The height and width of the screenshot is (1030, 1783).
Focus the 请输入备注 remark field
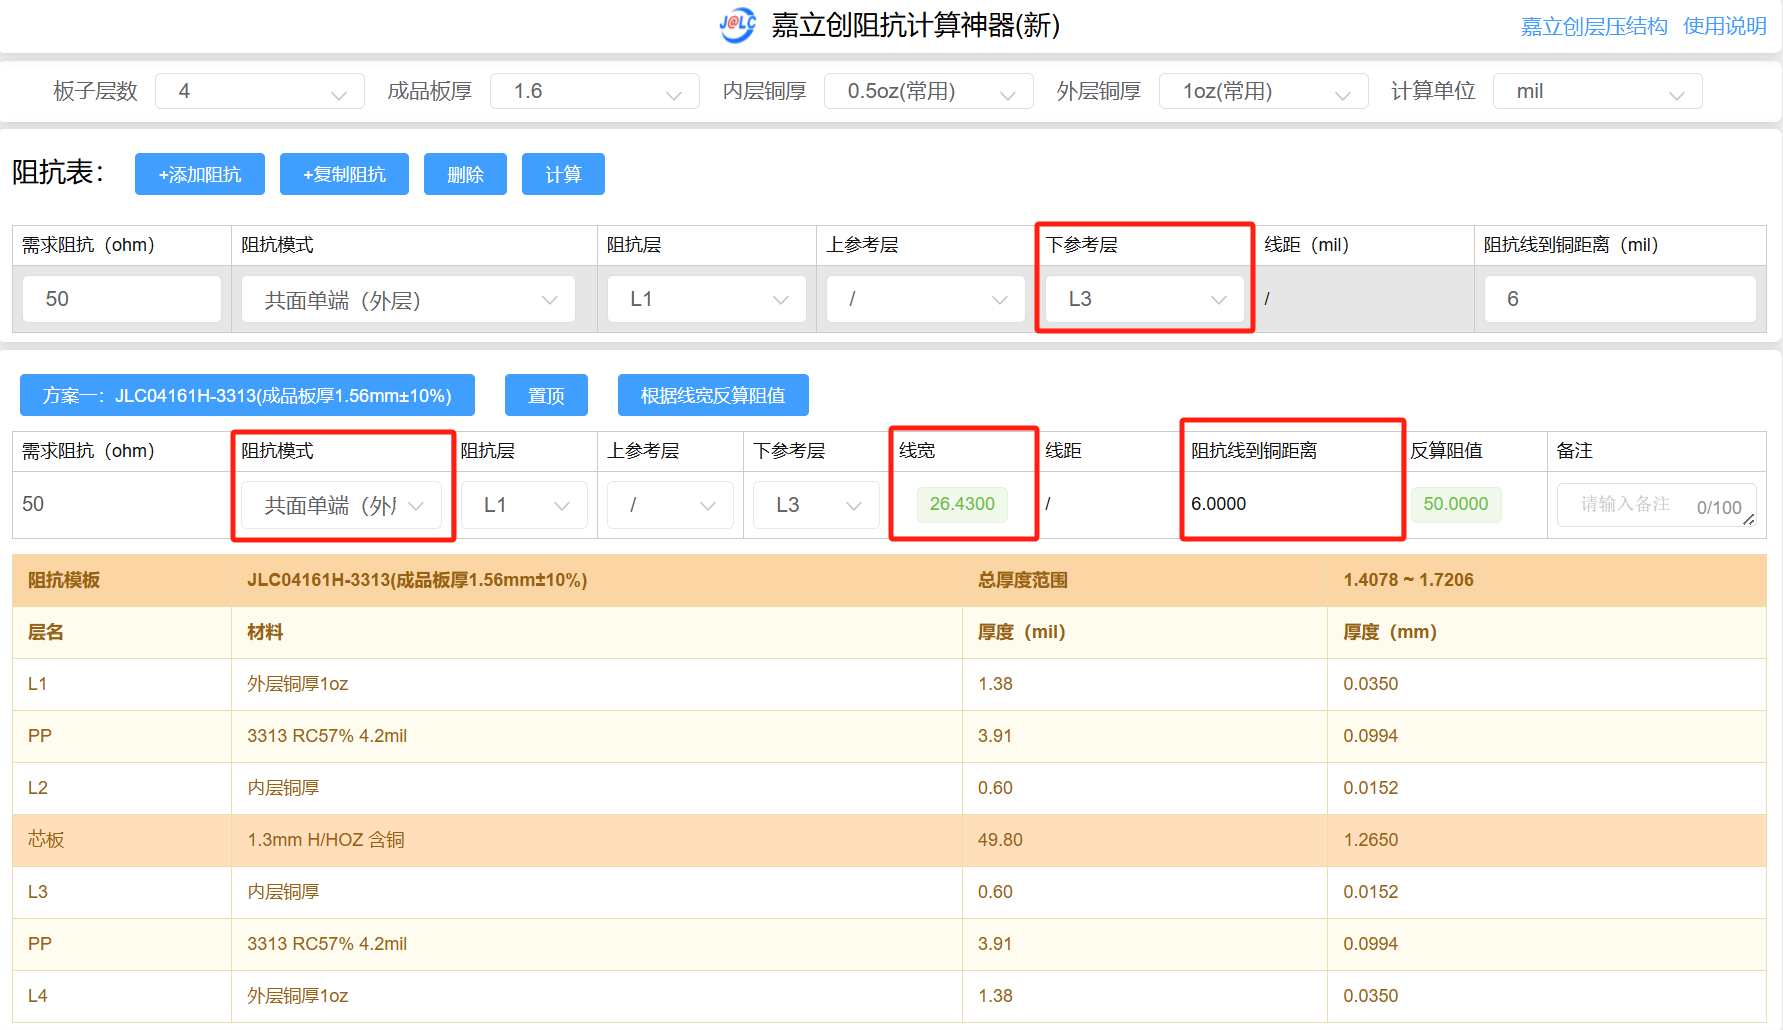pos(1656,505)
